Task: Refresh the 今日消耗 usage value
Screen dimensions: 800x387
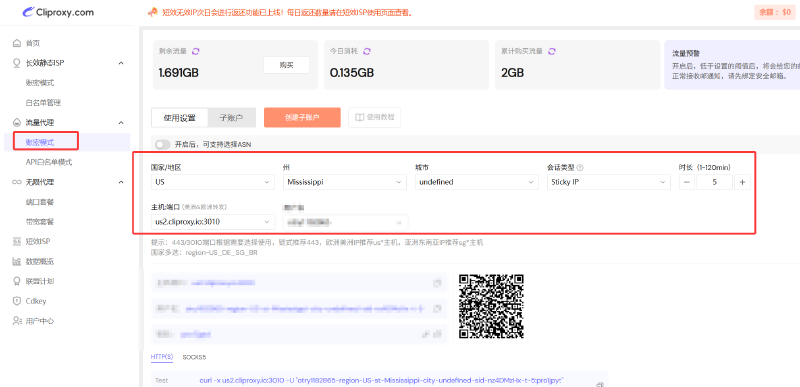Action: pos(366,51)
